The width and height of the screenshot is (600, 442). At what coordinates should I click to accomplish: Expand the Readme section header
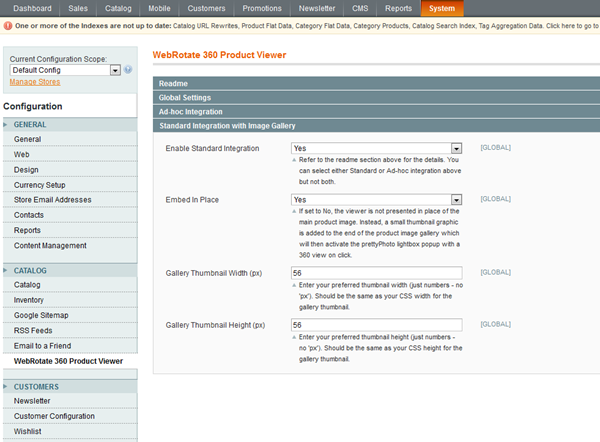pyautogui.click(x=174, y=83)
